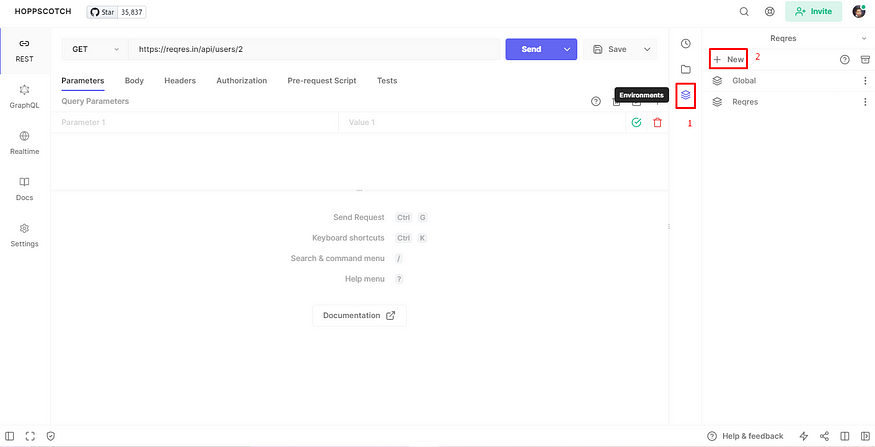Toggle the green check on Parameter 1

point(636,122)
